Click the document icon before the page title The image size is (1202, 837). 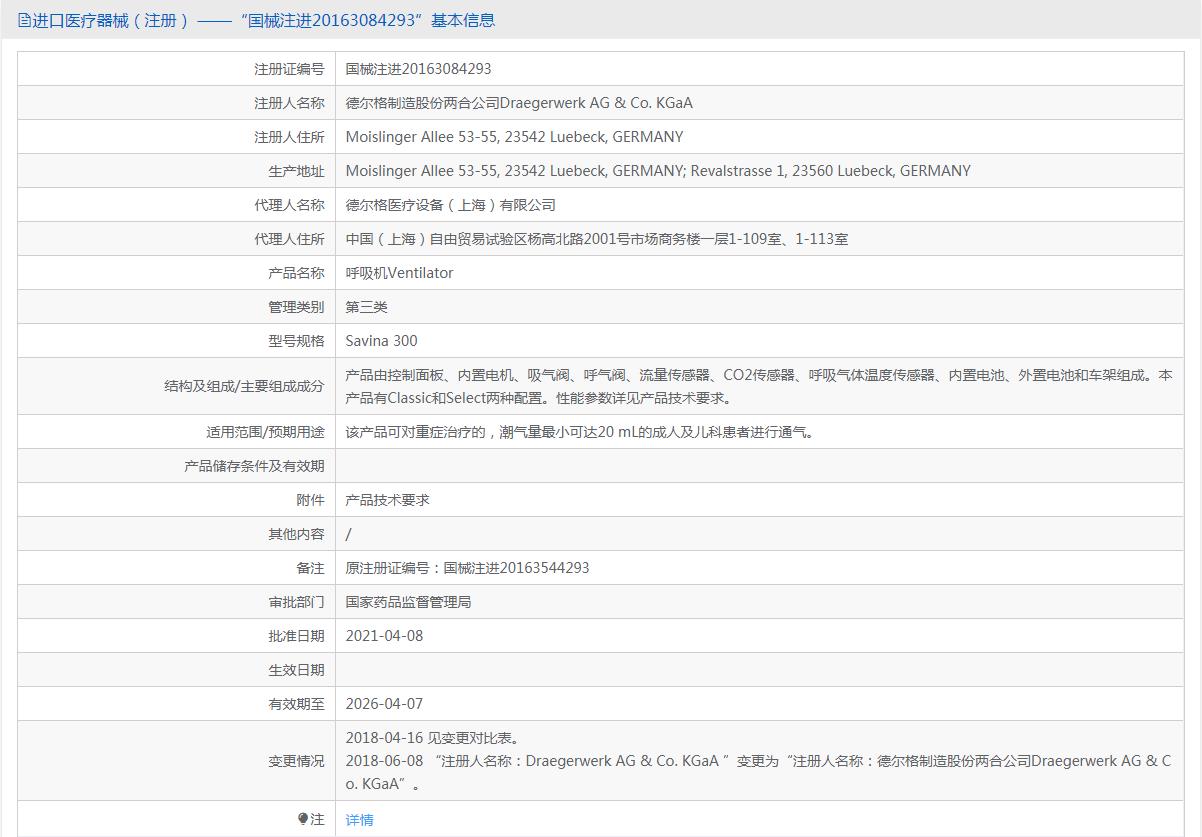24,20
